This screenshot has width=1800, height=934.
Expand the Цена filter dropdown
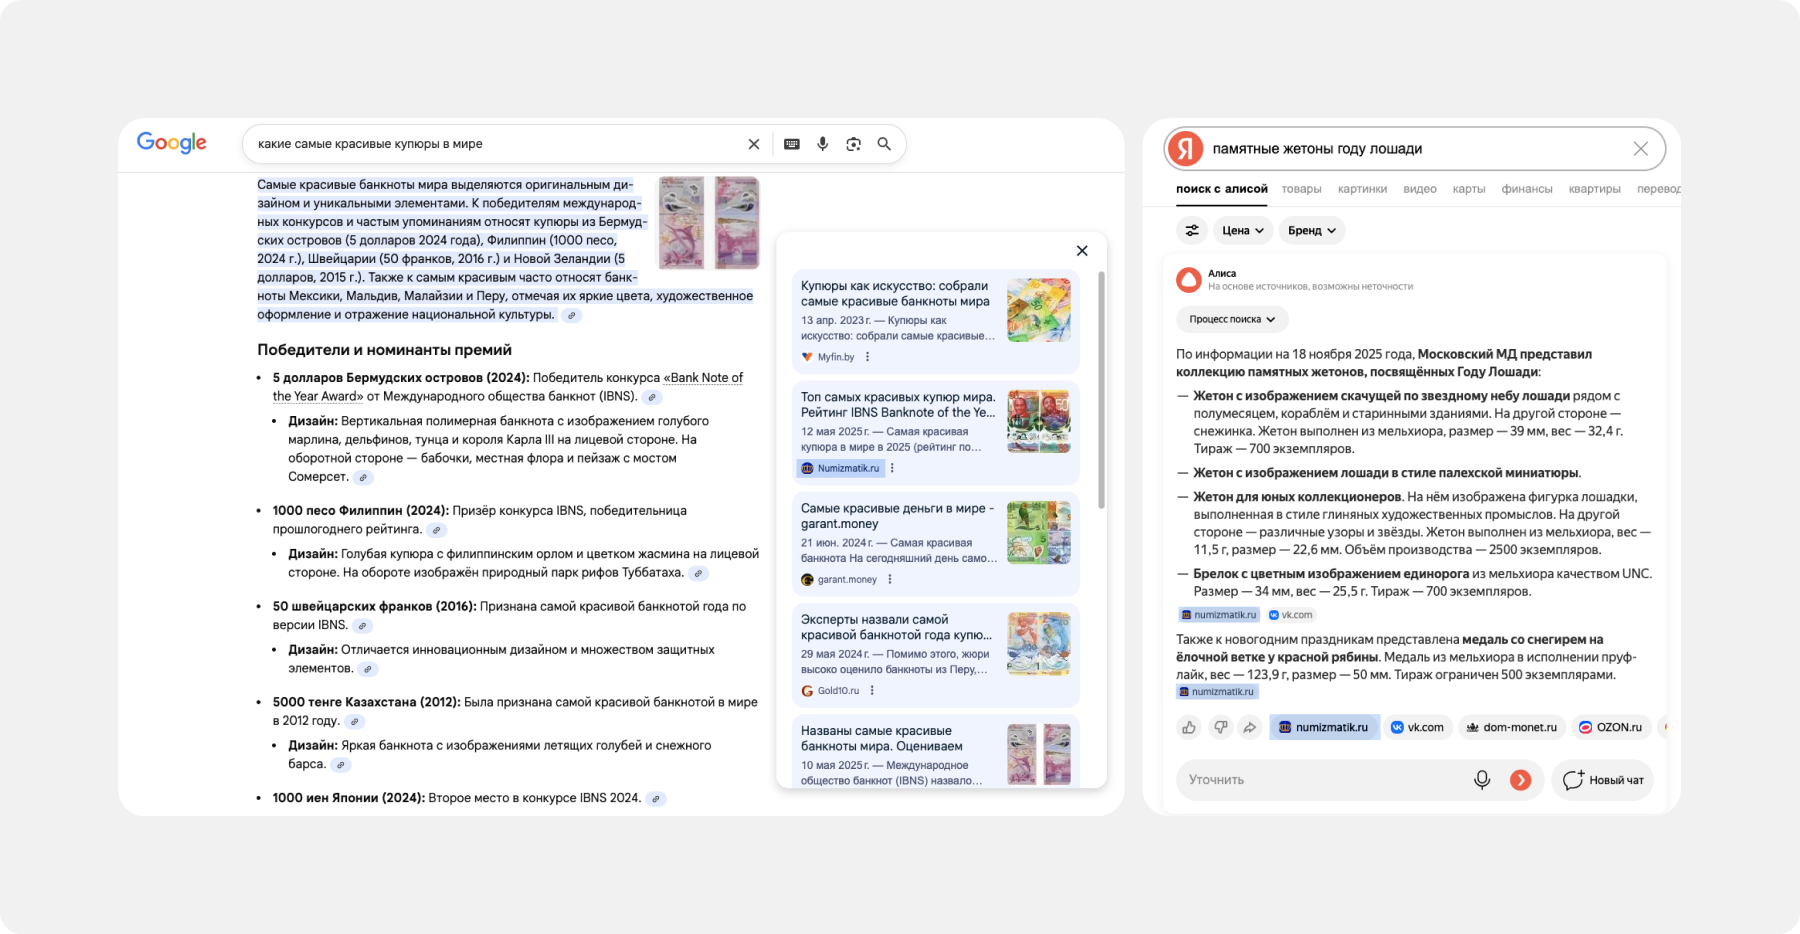coord(1243,230)
